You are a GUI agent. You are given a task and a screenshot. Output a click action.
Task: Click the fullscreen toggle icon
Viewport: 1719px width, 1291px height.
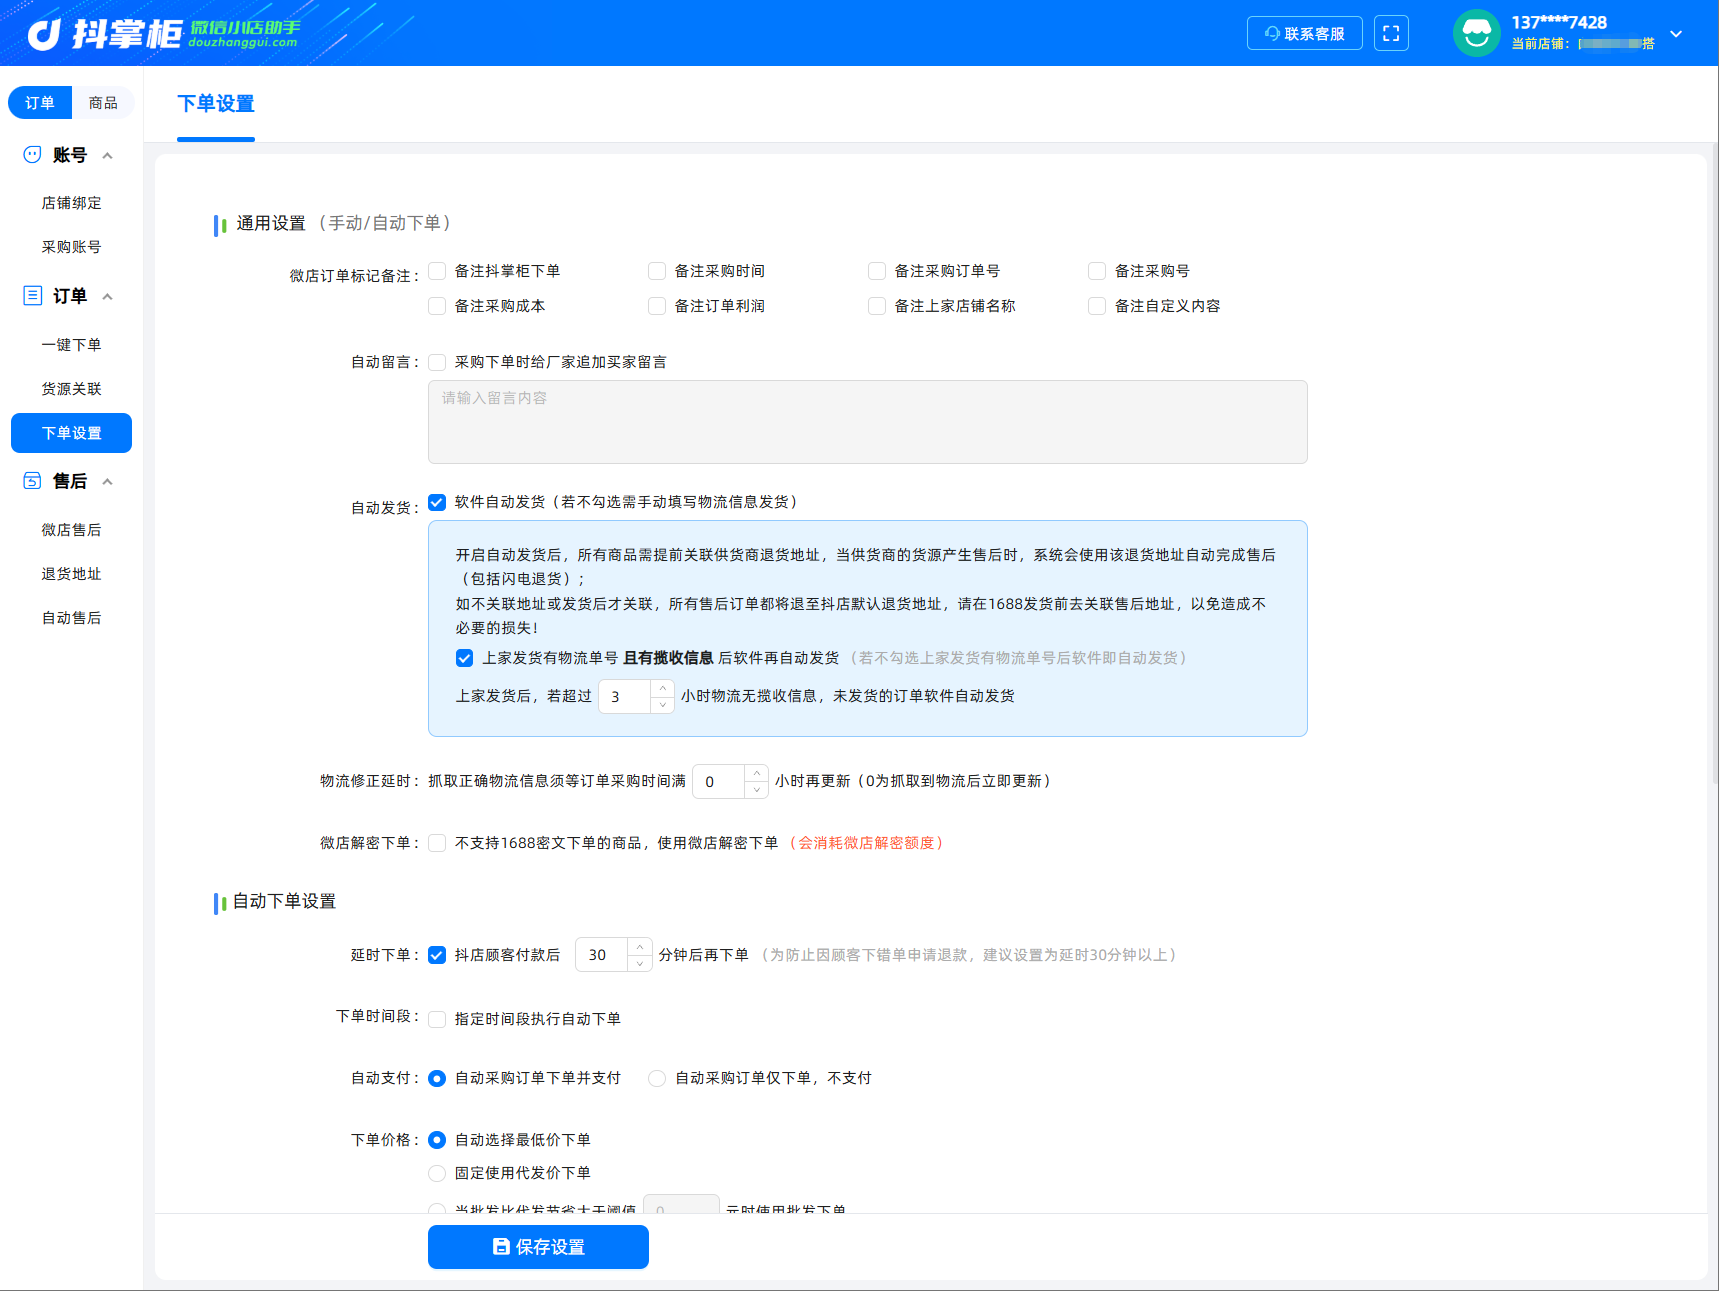tap(1391, 33)
